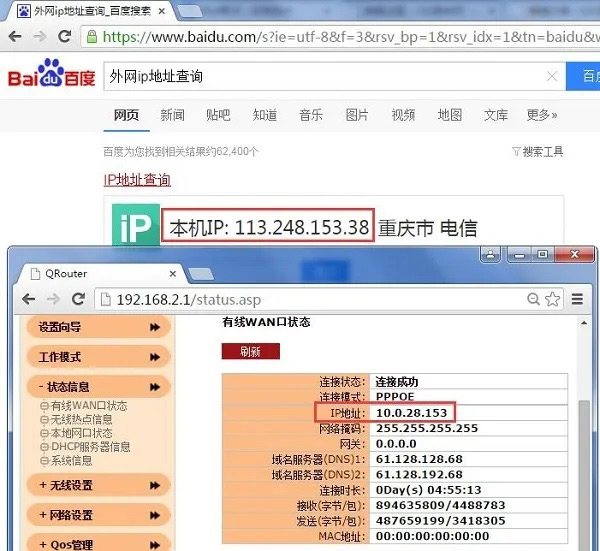This screenshot has height=551, width=600.
Task: Expand the 工作模式 menu
Action: point(99,357)
